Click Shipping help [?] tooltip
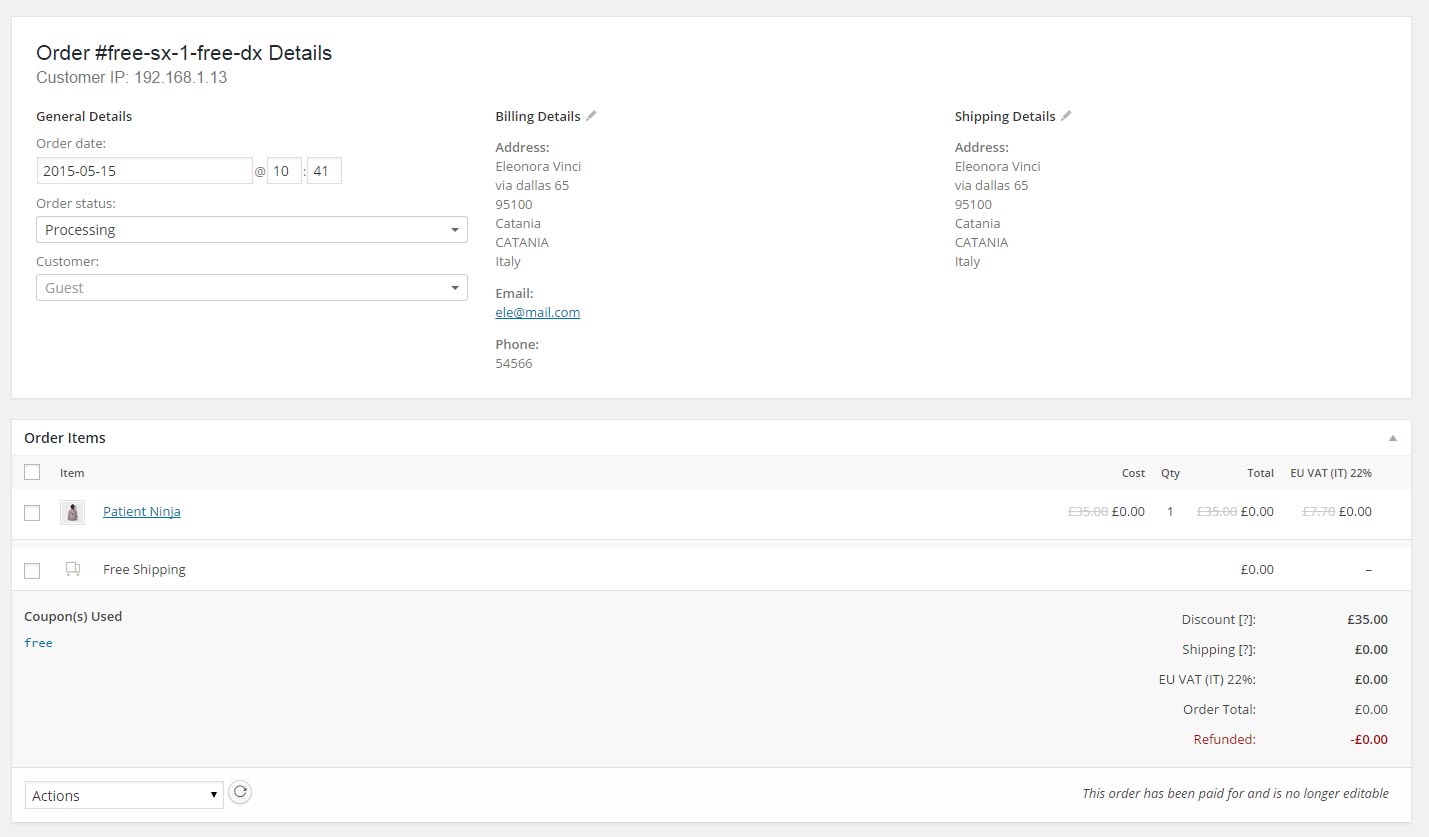 [x=1245, y=650]
